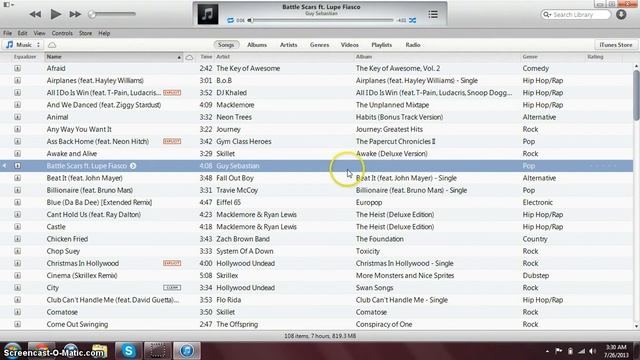Image resolution: width=640 pixels, height=360 pixels.
Task: Switch to the Genres tab
Action: point(319,45)
